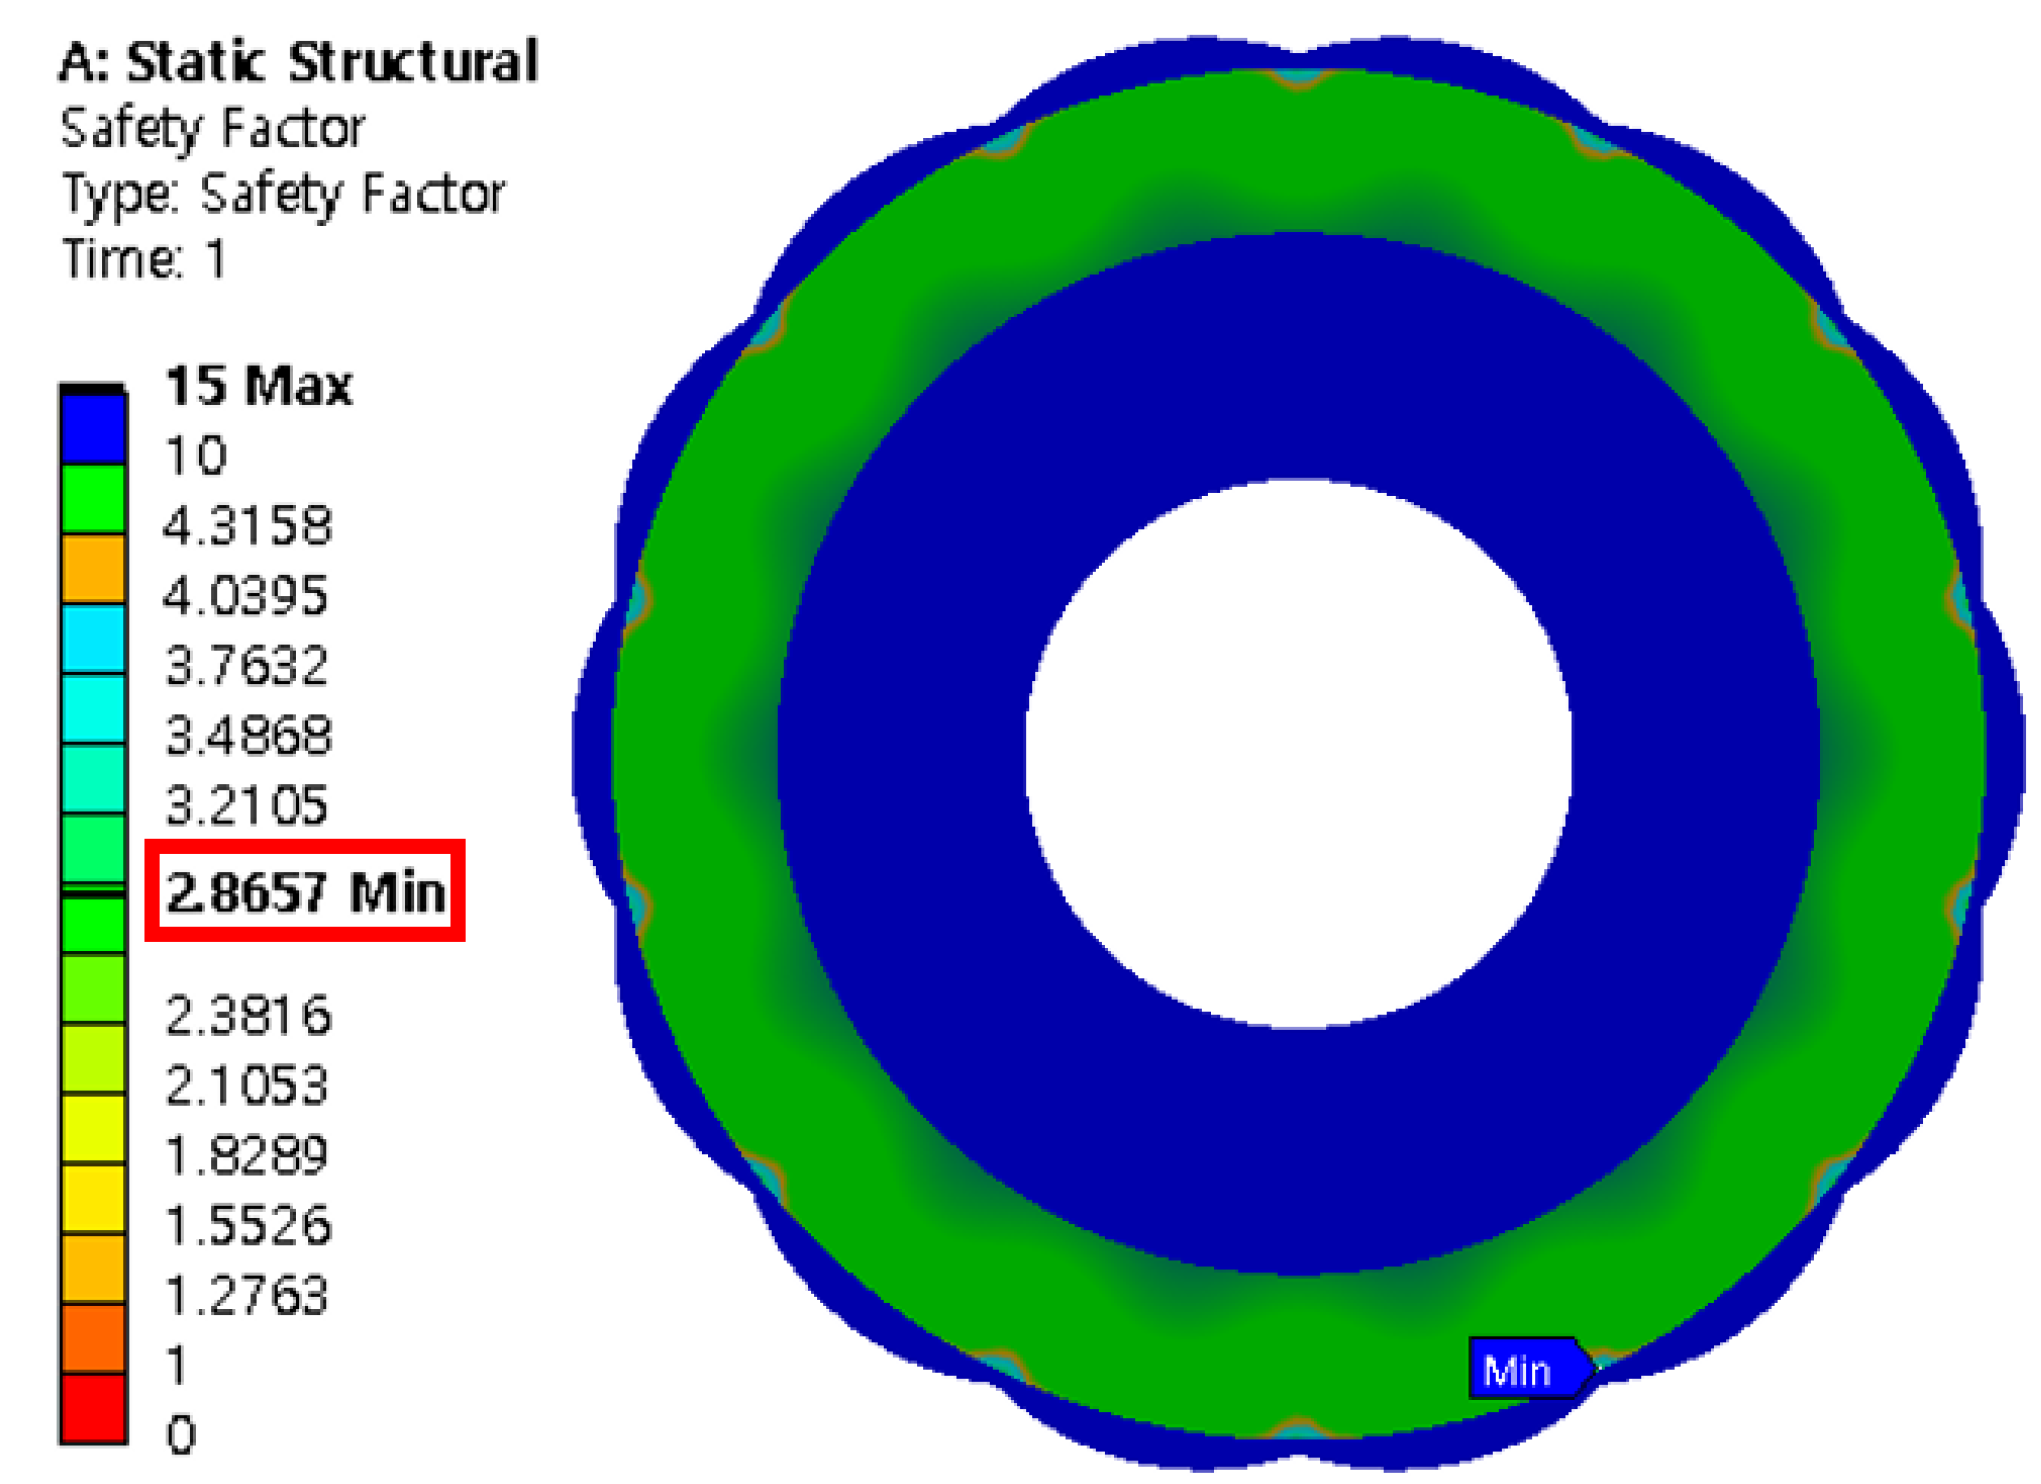The image size is (2041, 1484).
Task: Click the legend value 1.2763
Action: coord(247,1296)
